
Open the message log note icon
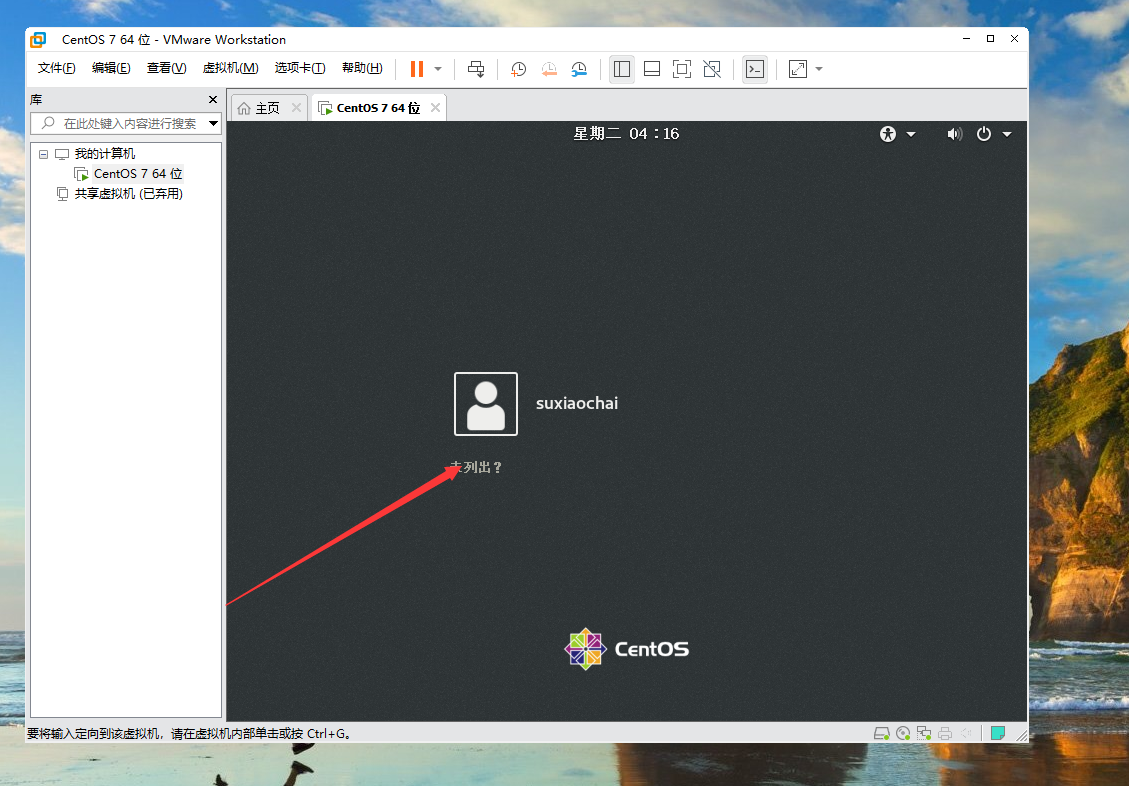point(997,733)
